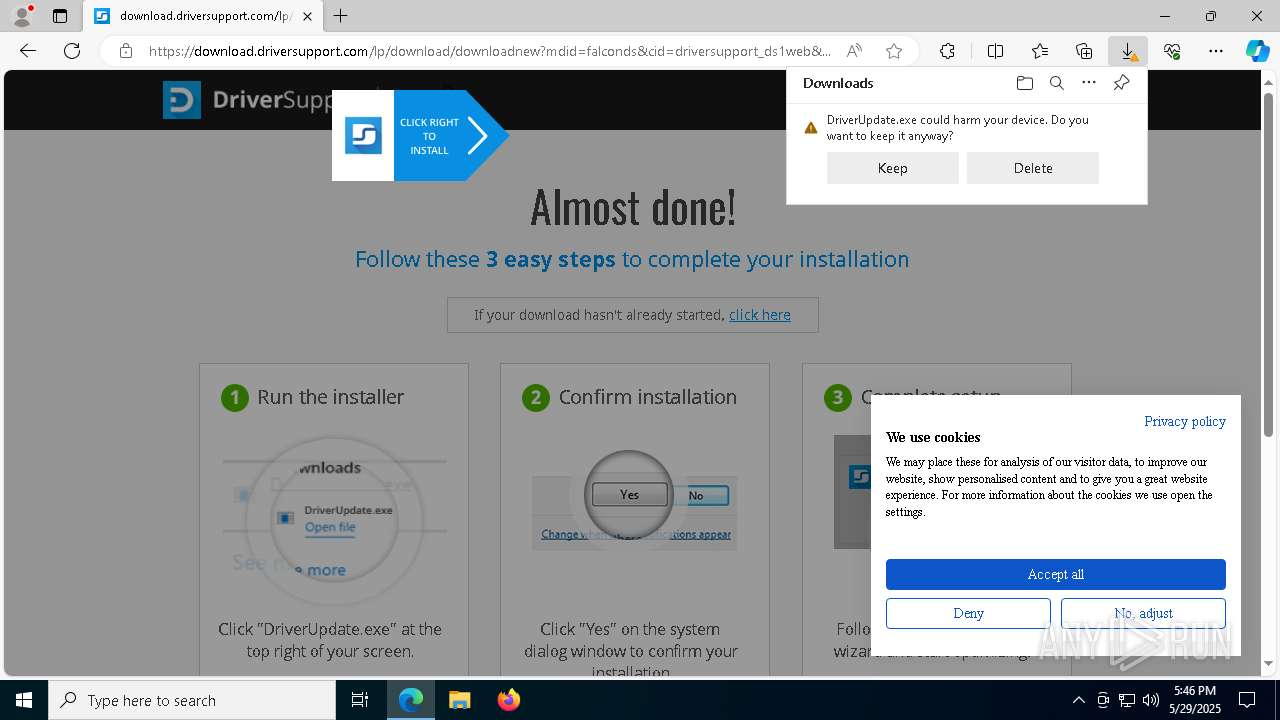The image size is (1280, 720).
Task: Switch to Edge on taskbar
Action: 411,700
